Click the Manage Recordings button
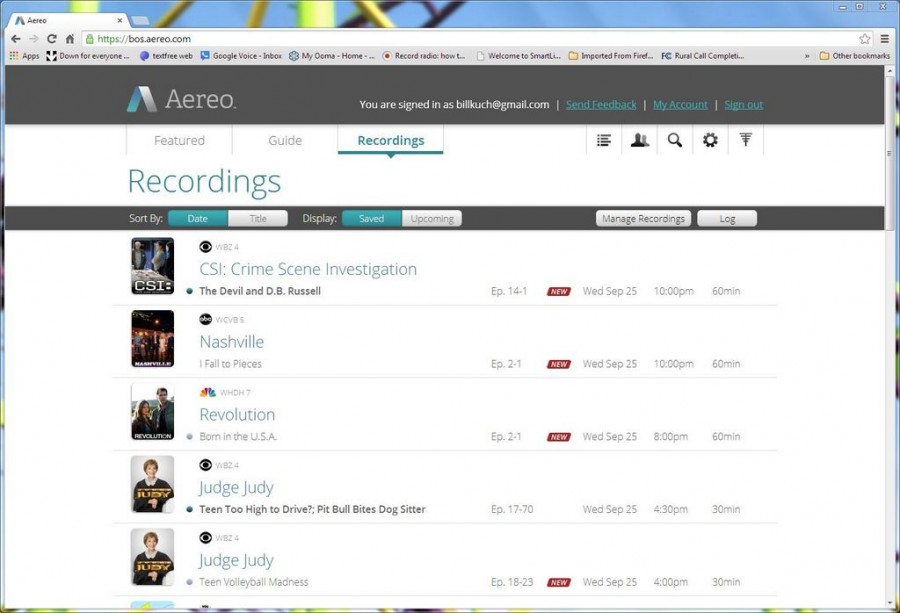Viewport: 900px width, 613px height. click(643, 218)
